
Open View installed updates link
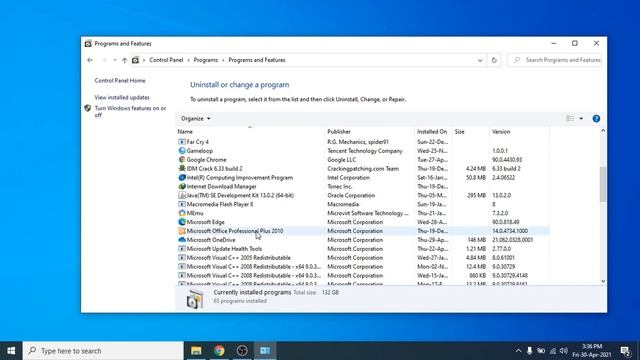click(x=122, y=98)
